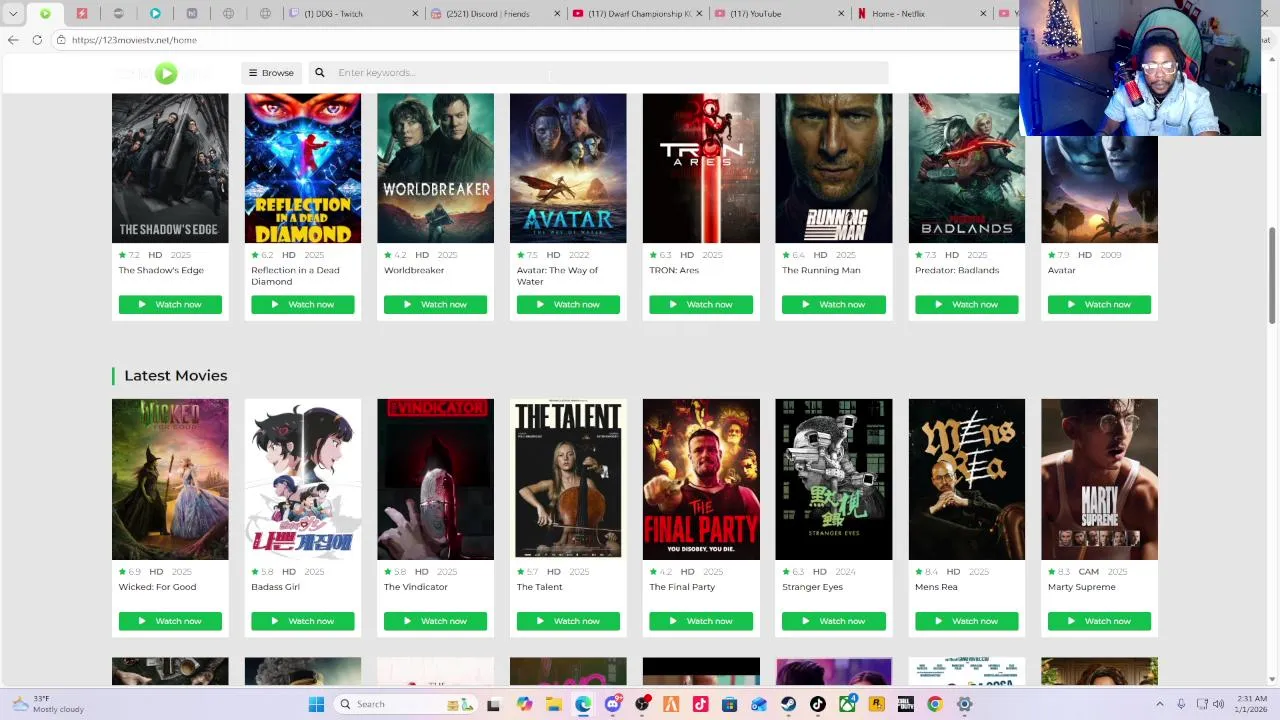Click the browser back arrow
Viewport: 1280px width, 720px height.
[x=12, y=40]
